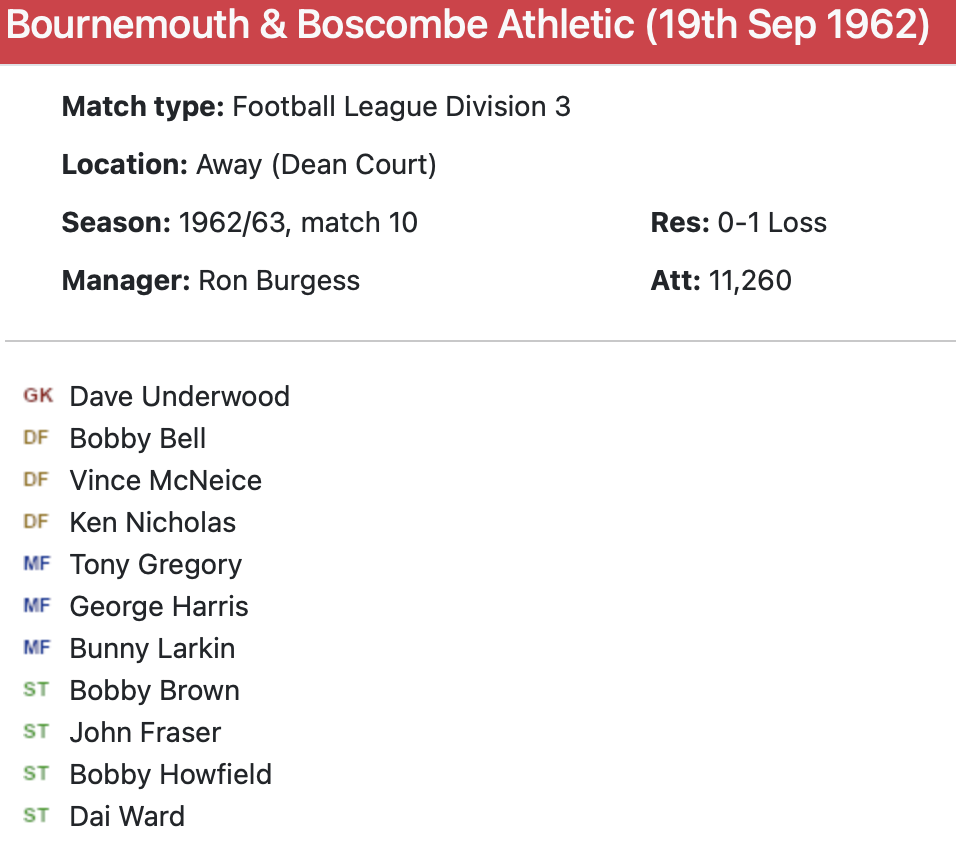Open Vince McNeice's profile
This screenshot has width=956, height=844.
165,480
